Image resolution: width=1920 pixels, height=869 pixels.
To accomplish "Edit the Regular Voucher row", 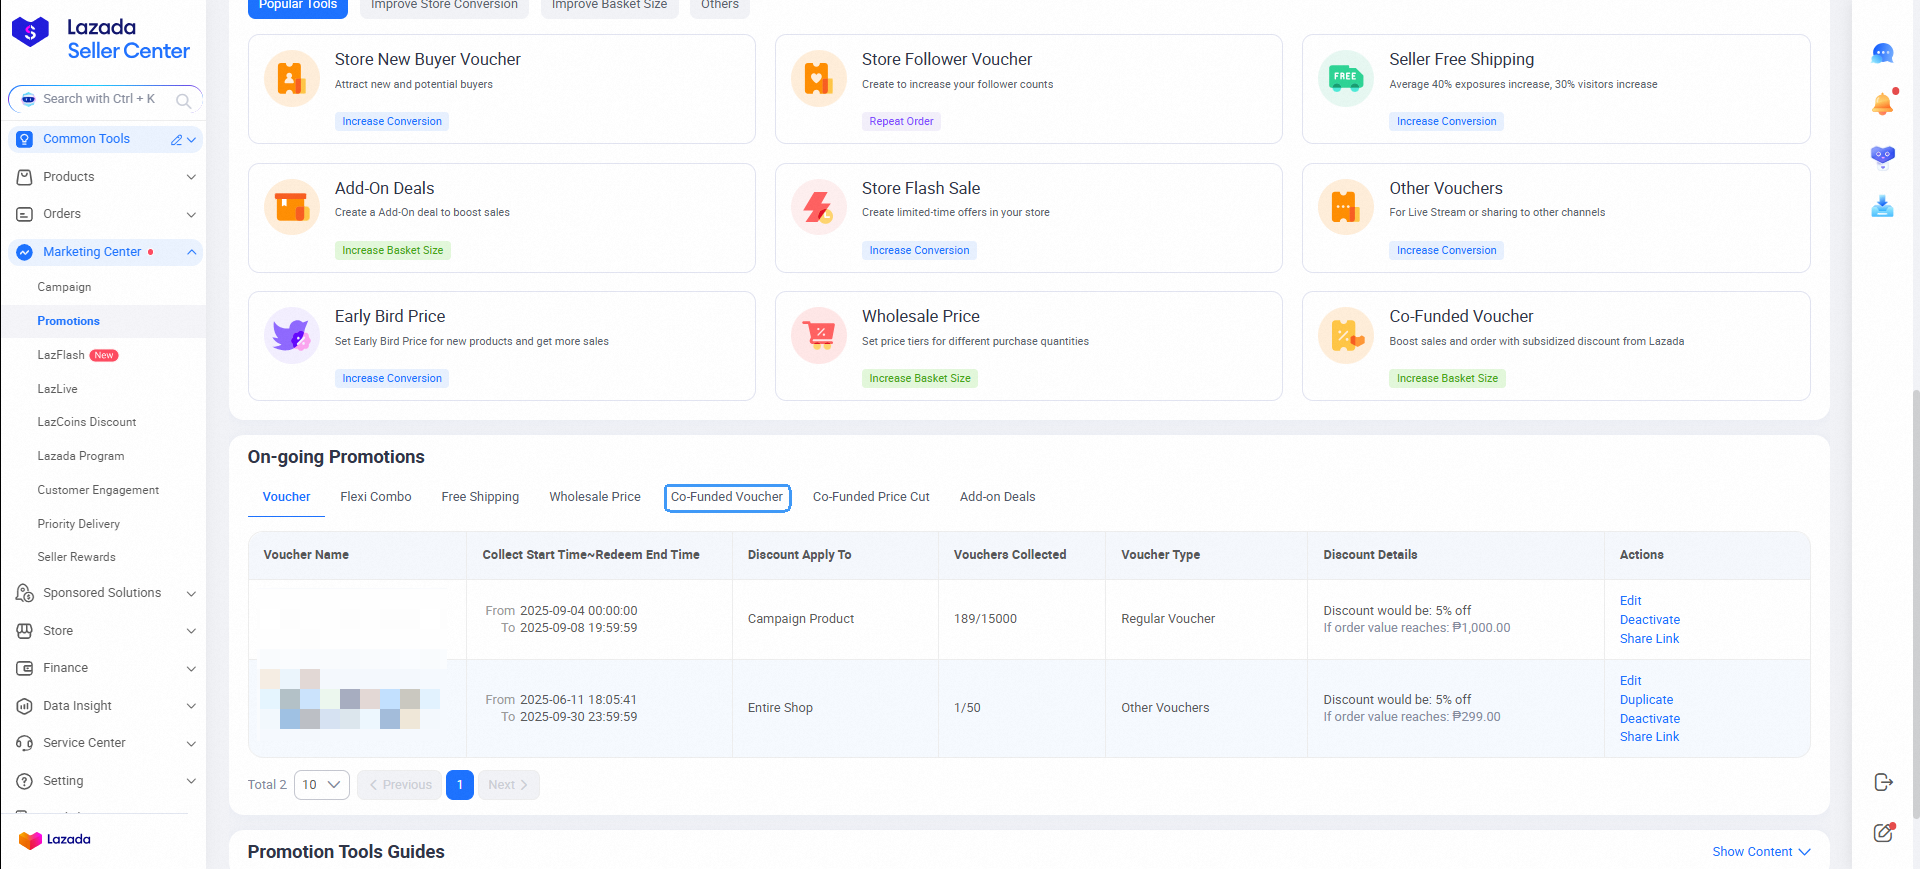I will click(x=1631, y=601).
